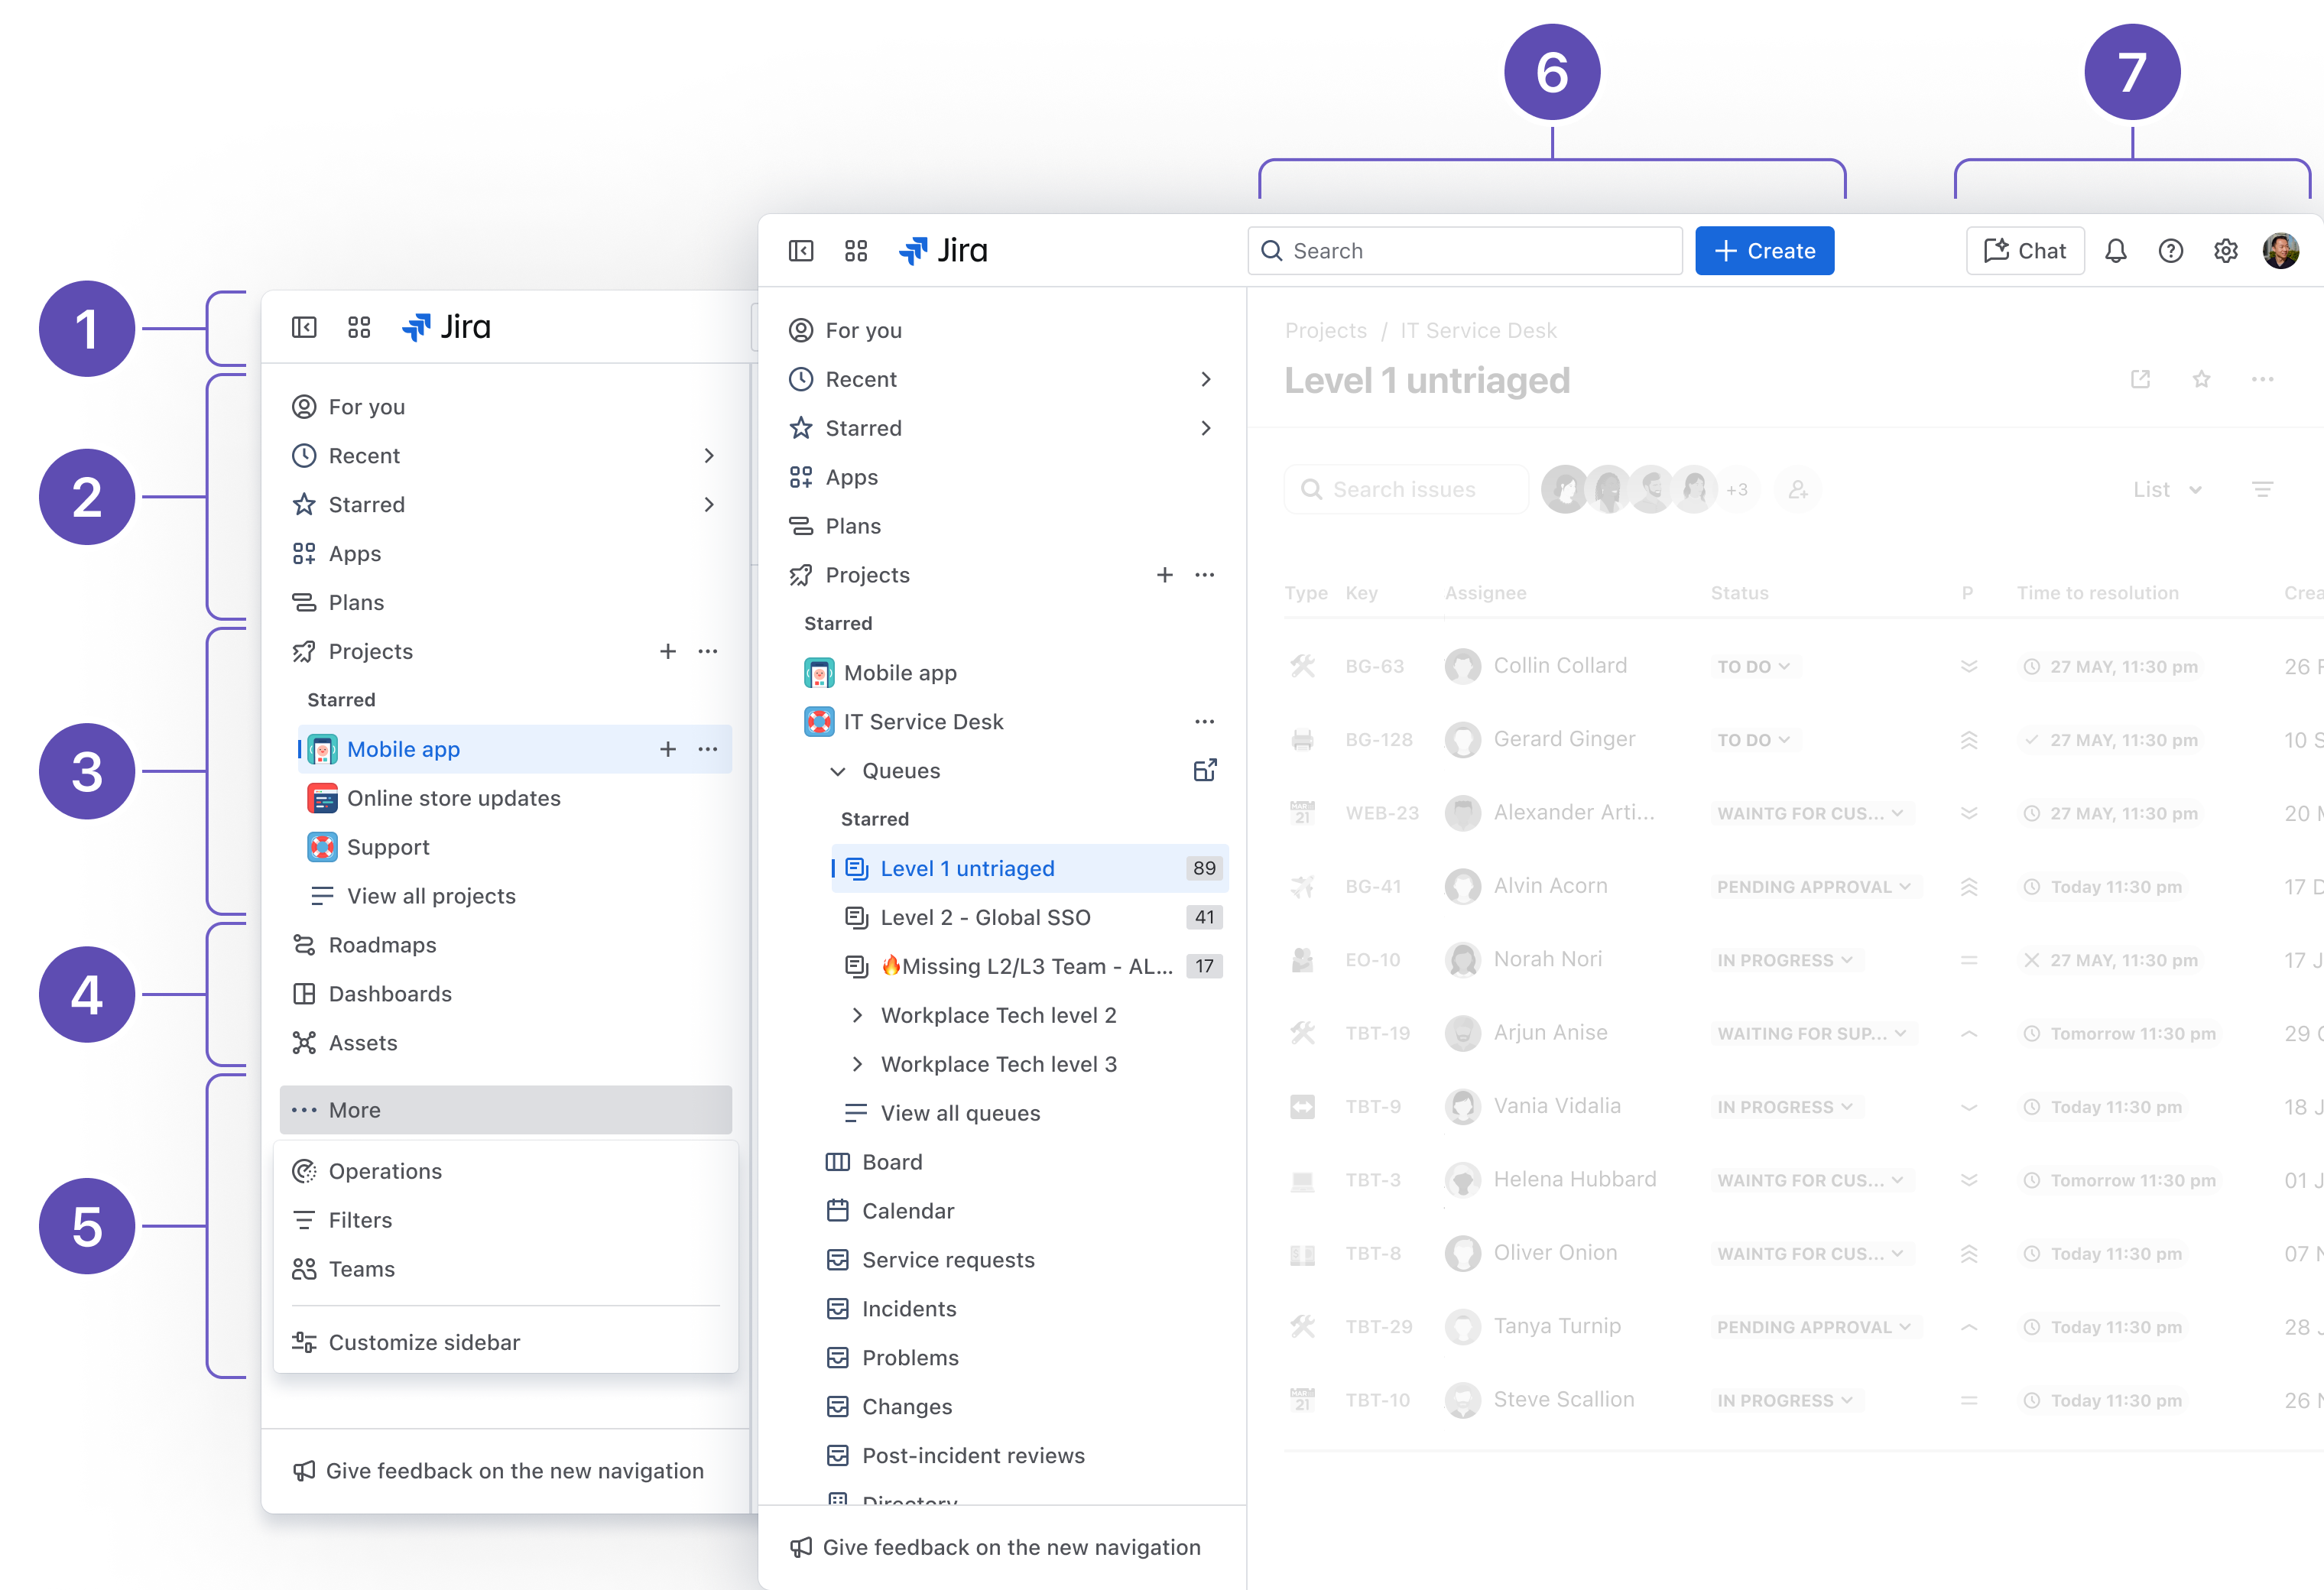Viewport: 2324px width, 1590px height.
Task: Star the Level 1 untriaged queue
Action: tap(2201, 380)
